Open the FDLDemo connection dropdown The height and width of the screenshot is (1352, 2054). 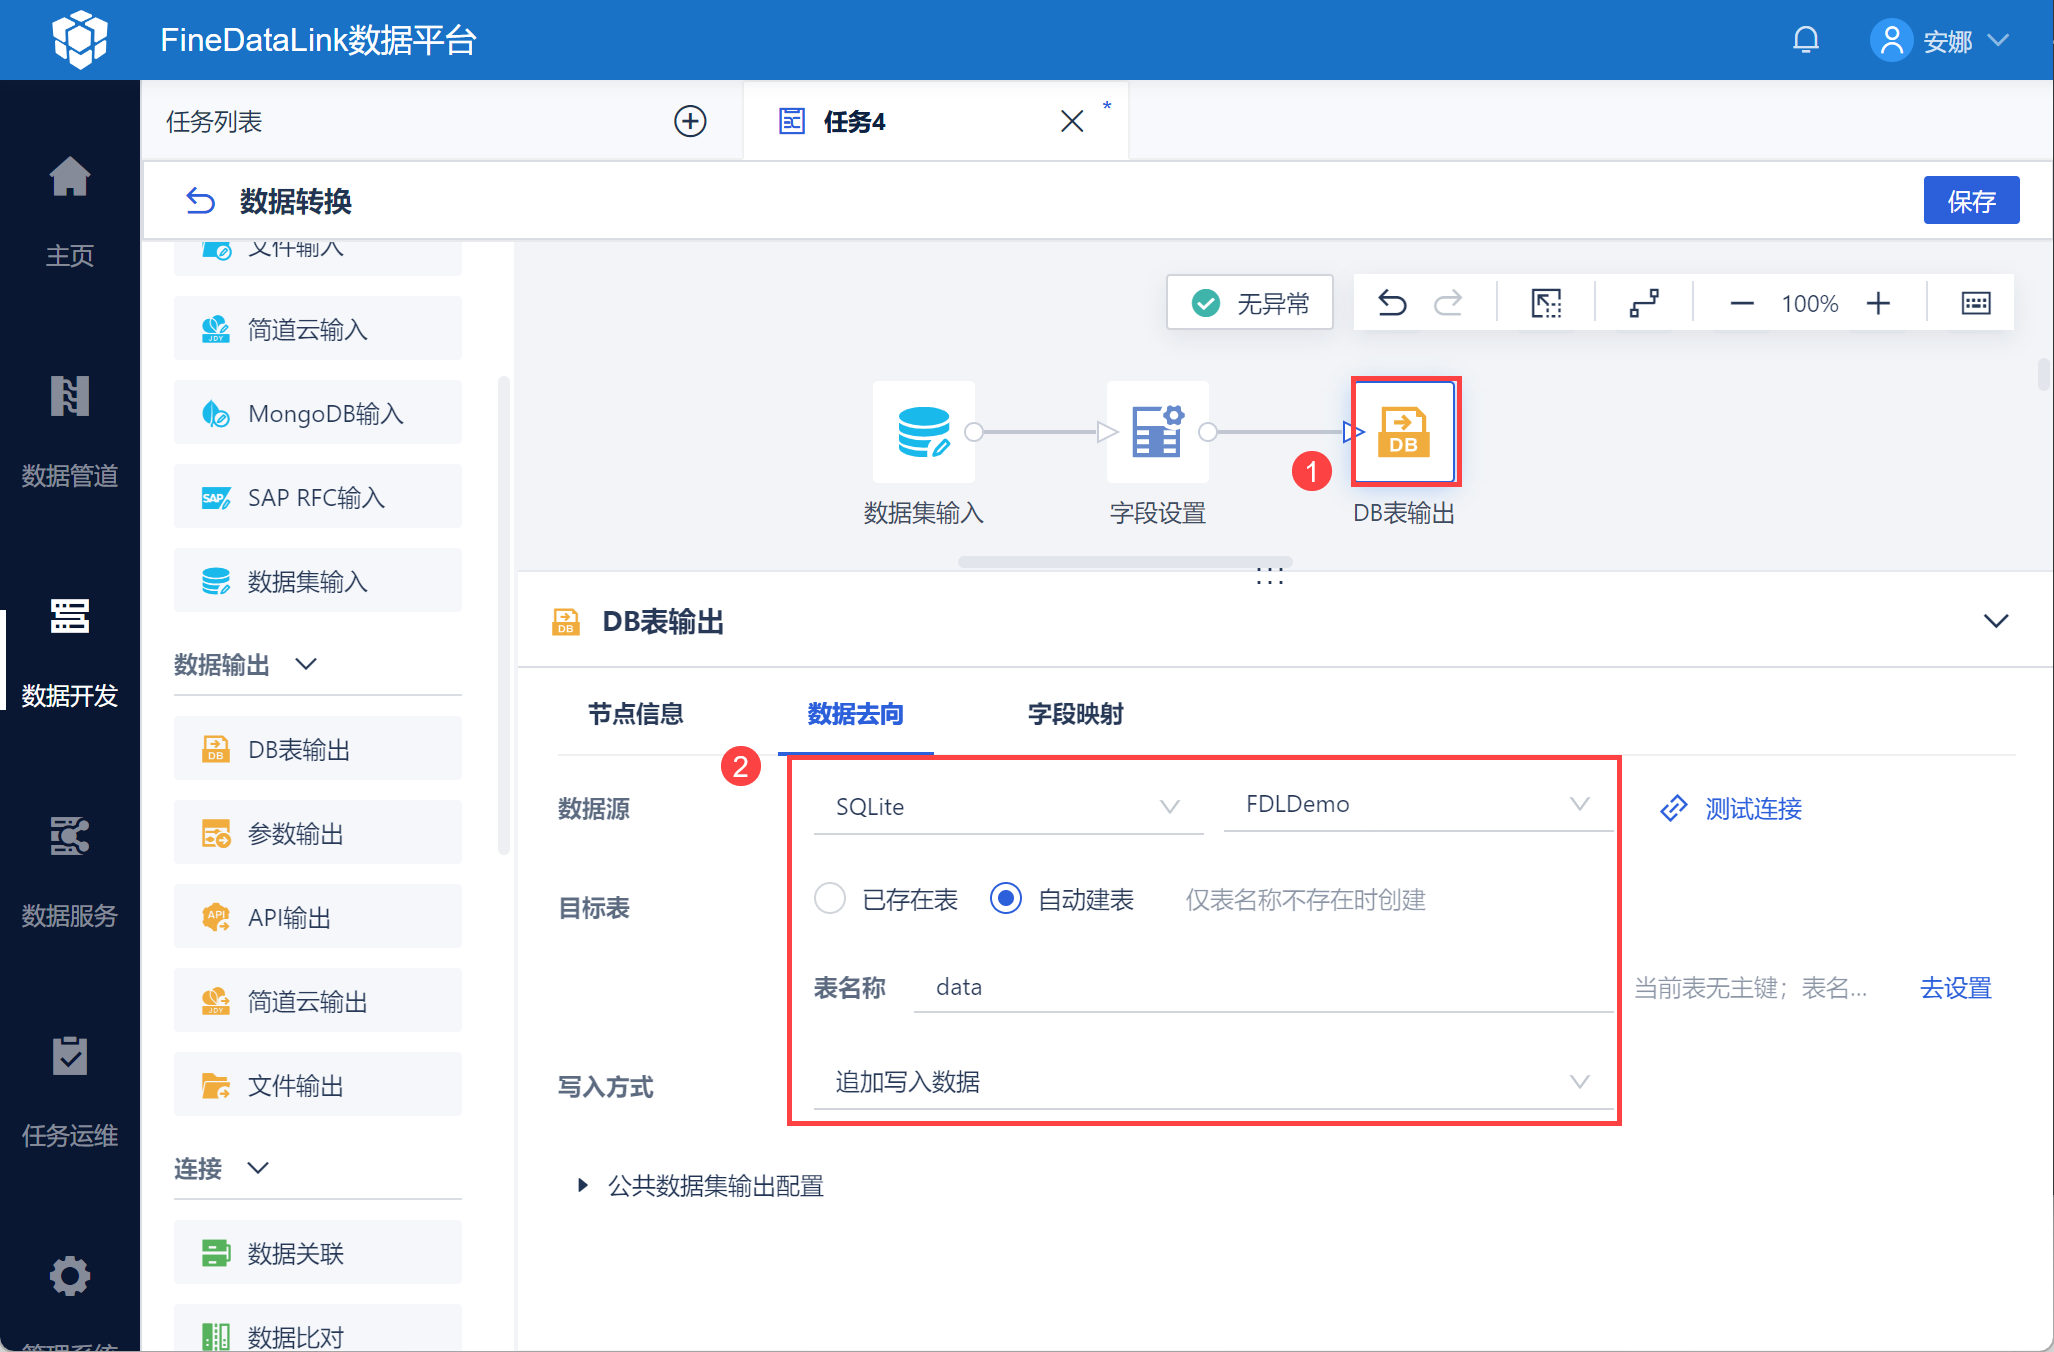pos(1416,804)
